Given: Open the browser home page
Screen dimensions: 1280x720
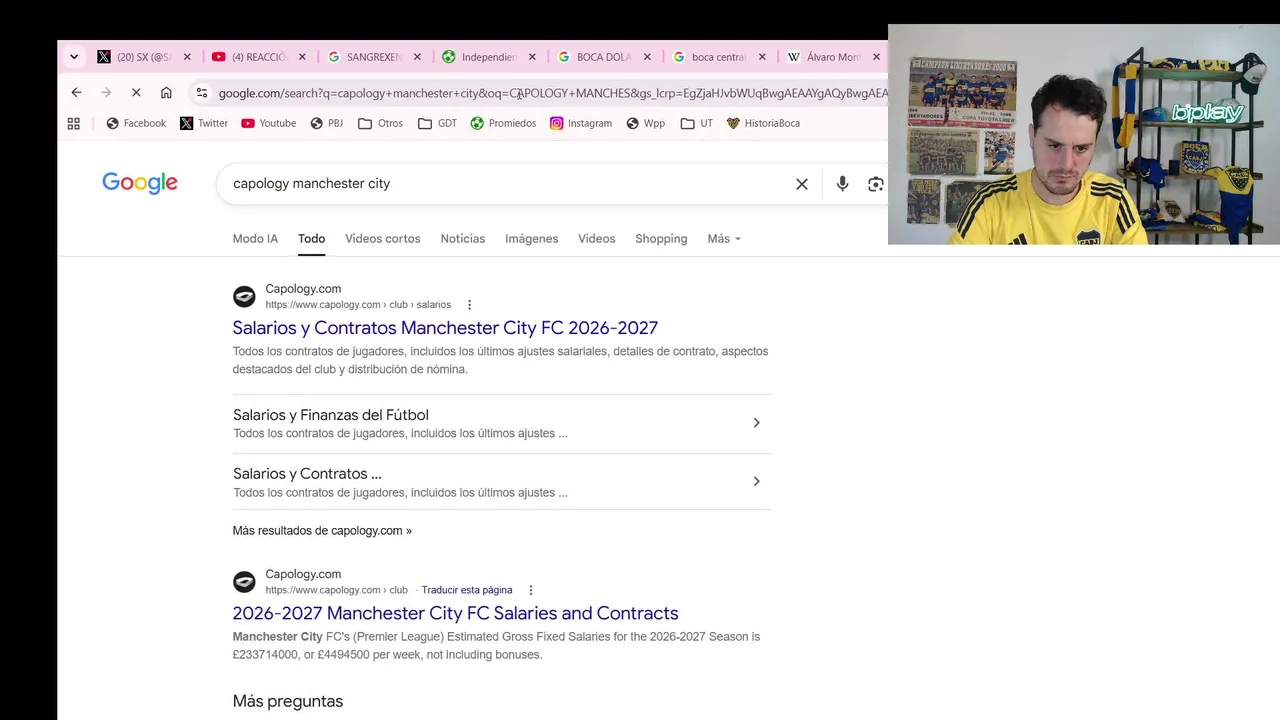Looking at the screenshot, I should pos(166,93).
